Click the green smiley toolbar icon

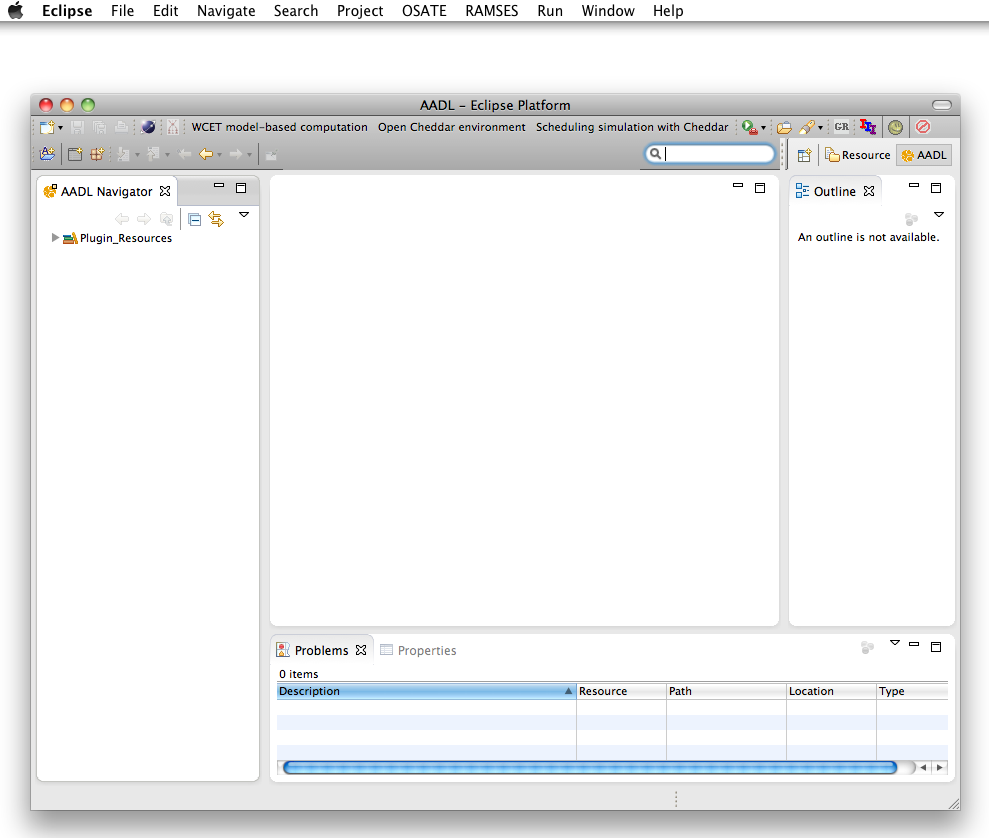click(x=895, y=127)
